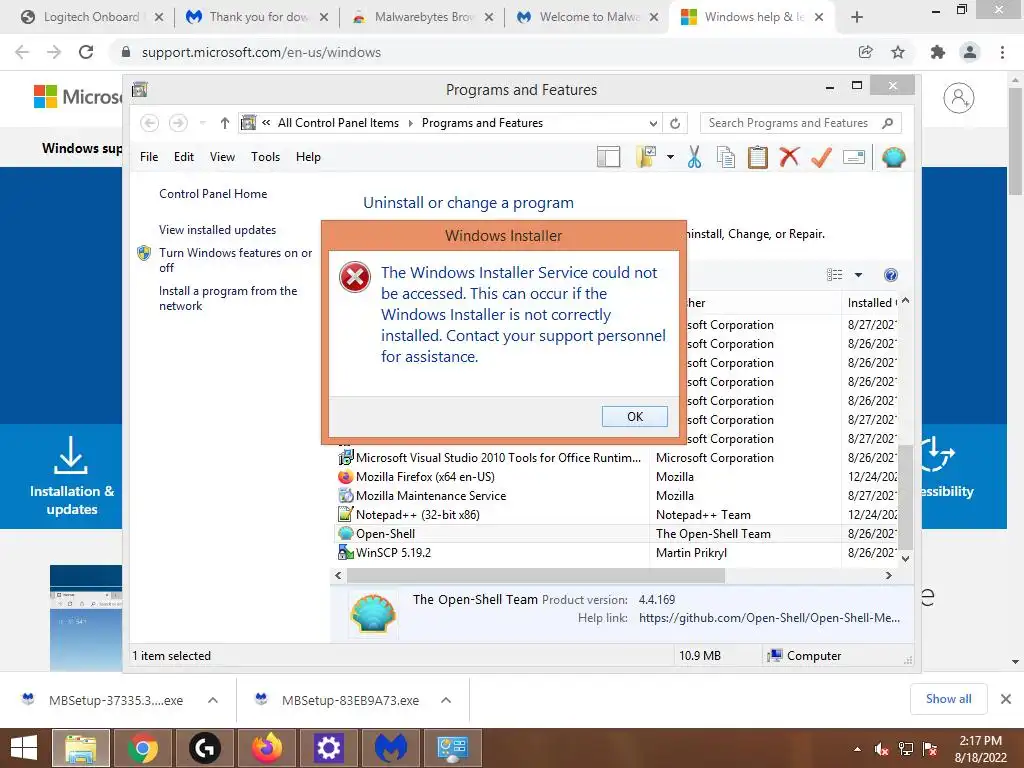Expand the view options dropdown arrow

[858, 275]
